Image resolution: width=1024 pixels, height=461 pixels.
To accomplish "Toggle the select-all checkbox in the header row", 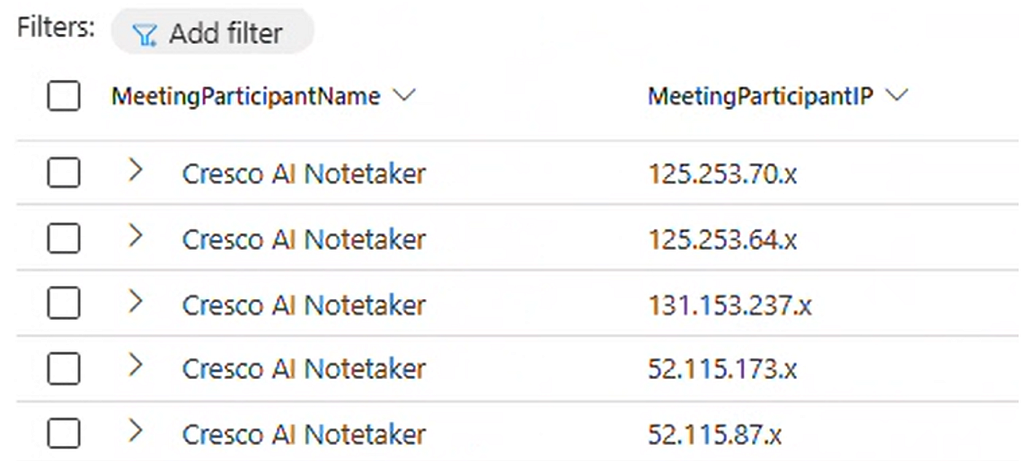I will tap(64, 97).
